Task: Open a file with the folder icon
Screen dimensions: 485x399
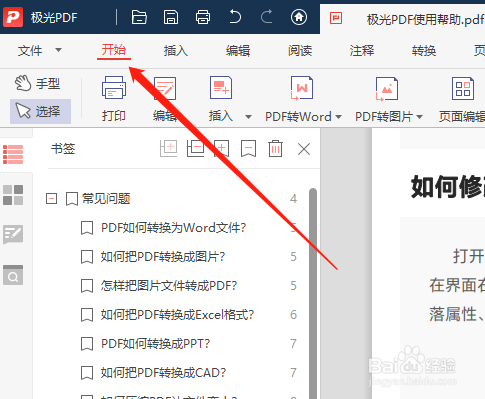Action: (x=139, y=17)
